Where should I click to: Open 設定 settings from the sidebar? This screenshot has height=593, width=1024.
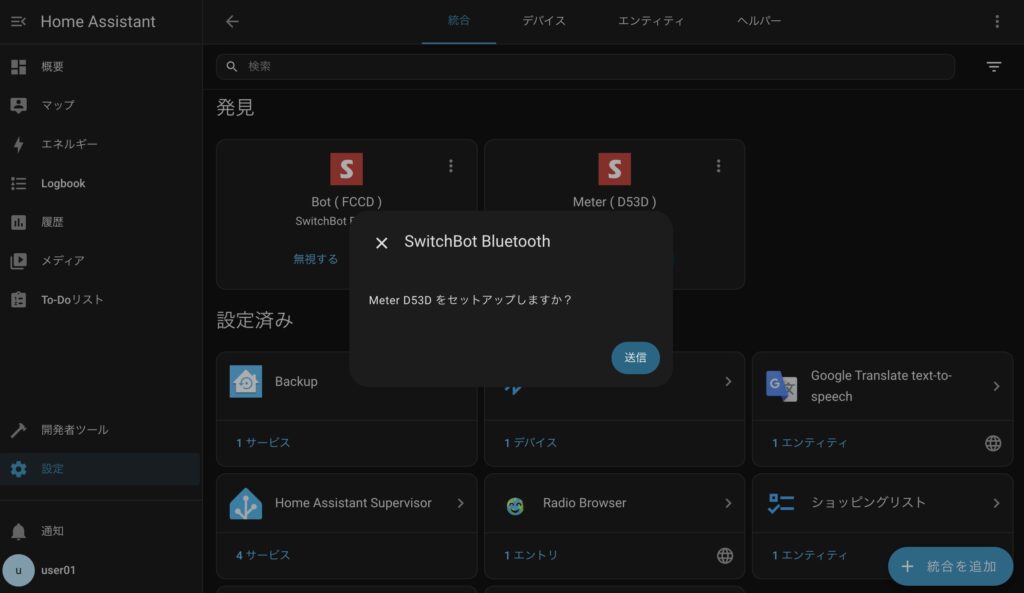pyautogui.click(x=100, y=469)
